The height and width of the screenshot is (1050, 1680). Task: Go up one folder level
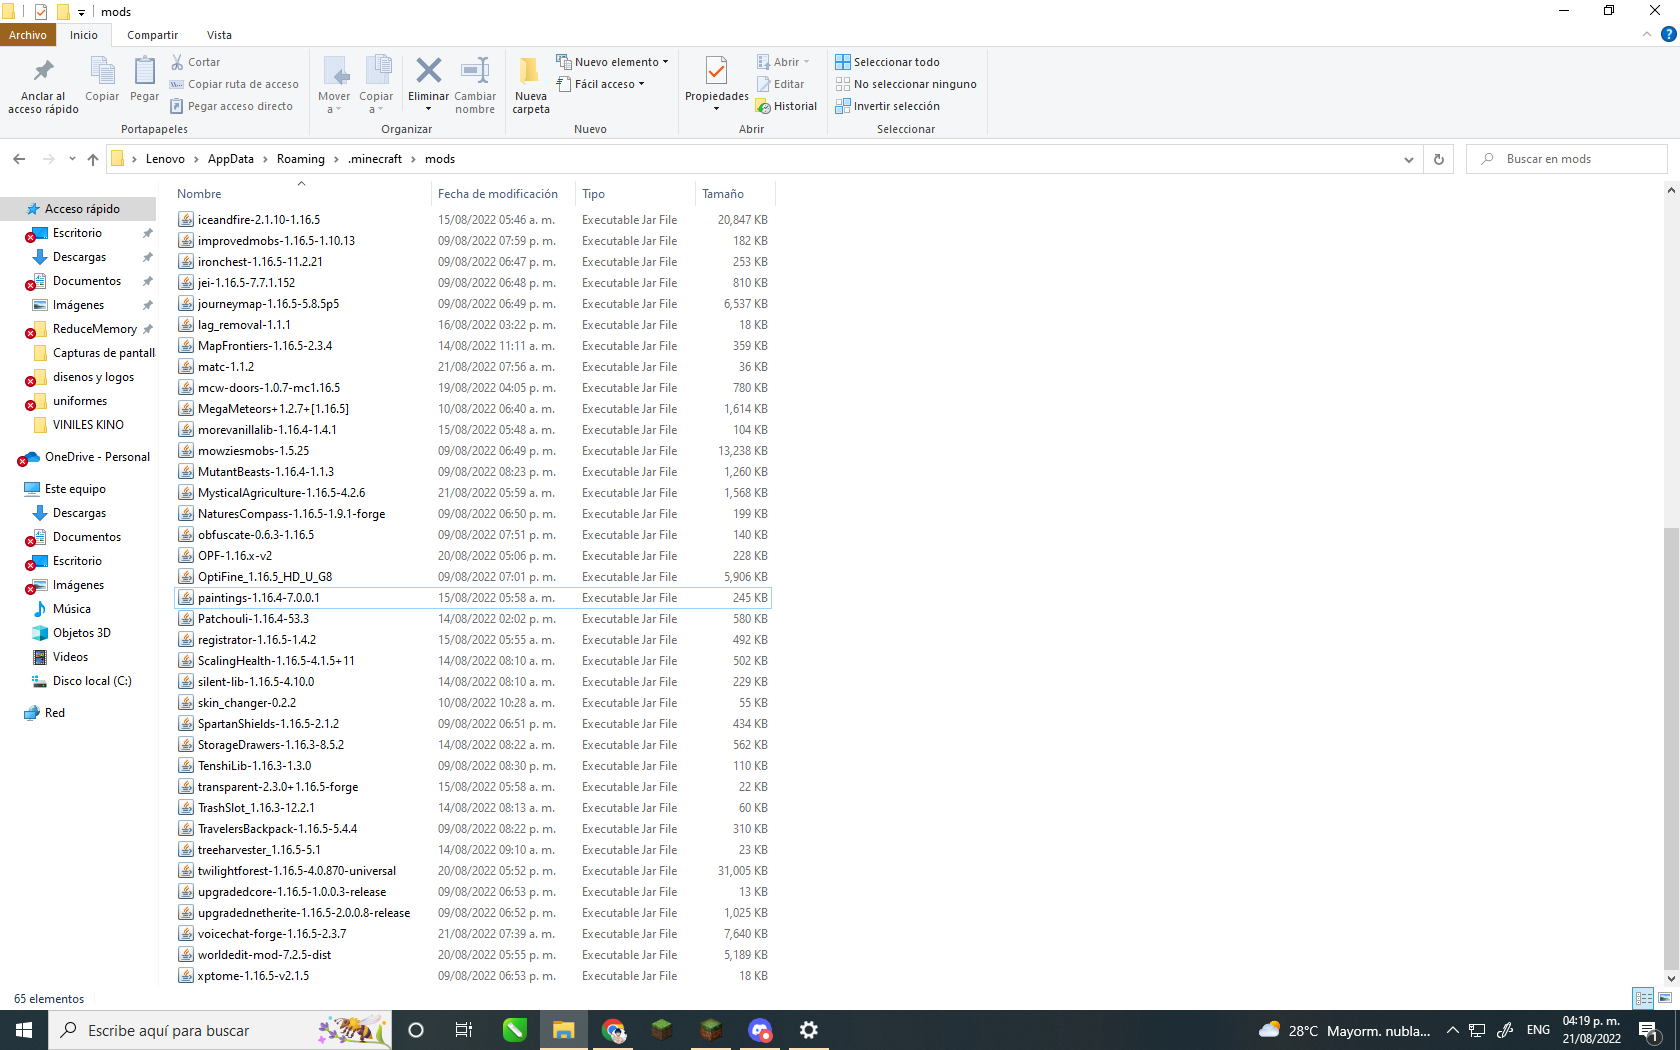pos(93,159)
